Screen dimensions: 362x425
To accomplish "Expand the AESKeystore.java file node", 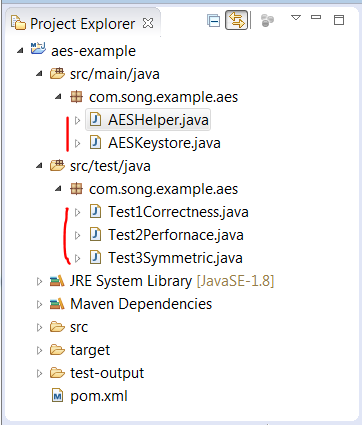I will (77, 143).
